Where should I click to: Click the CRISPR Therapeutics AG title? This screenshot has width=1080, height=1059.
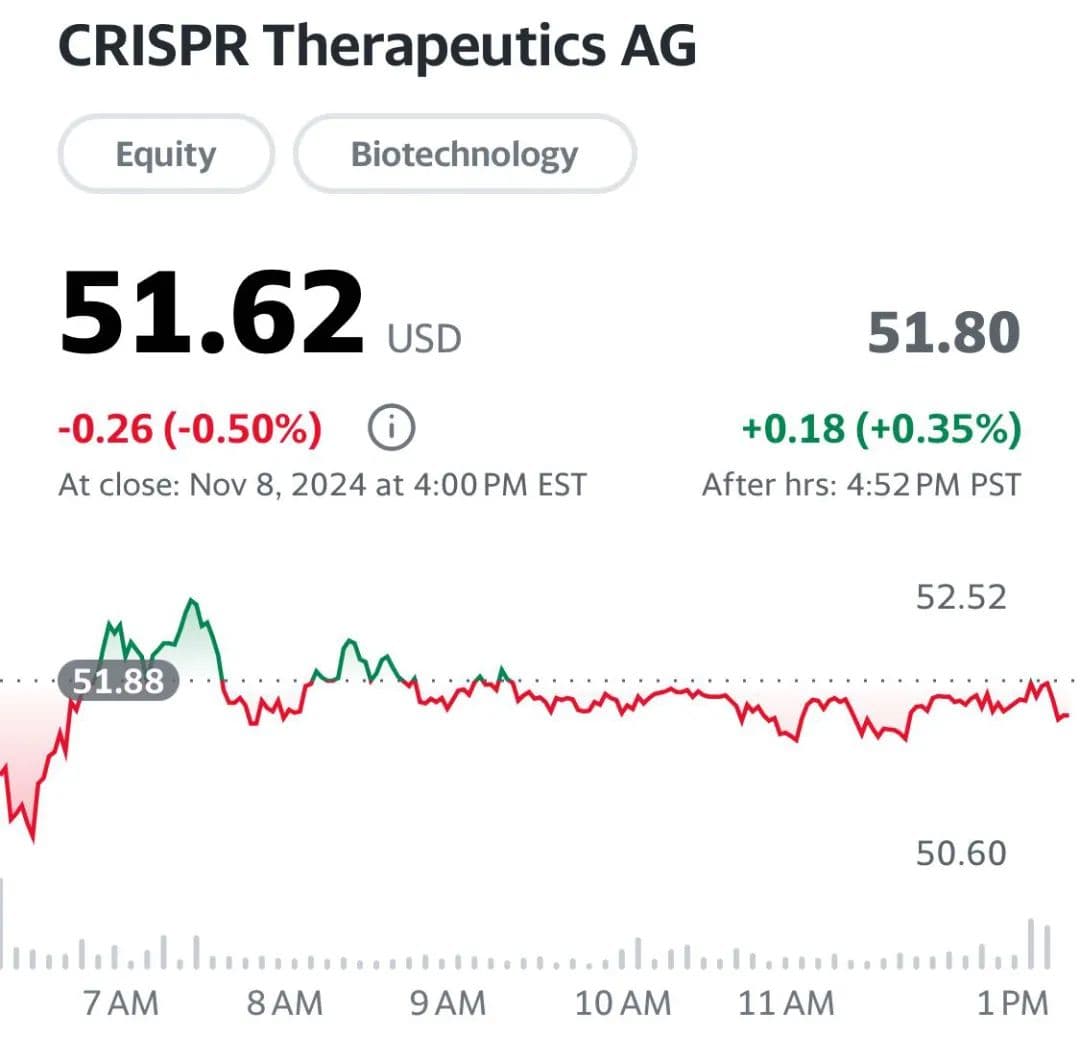(x=377, y=48)
